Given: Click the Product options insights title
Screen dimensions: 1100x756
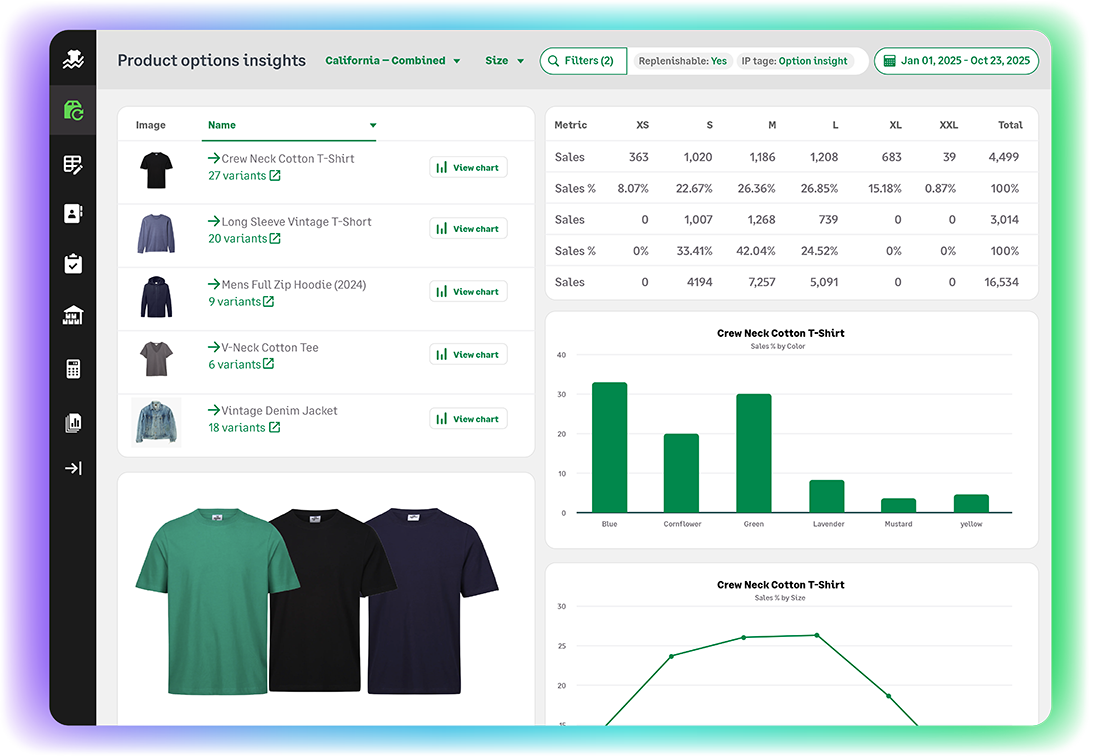Looking at the screenshot, I should point(211,60).
